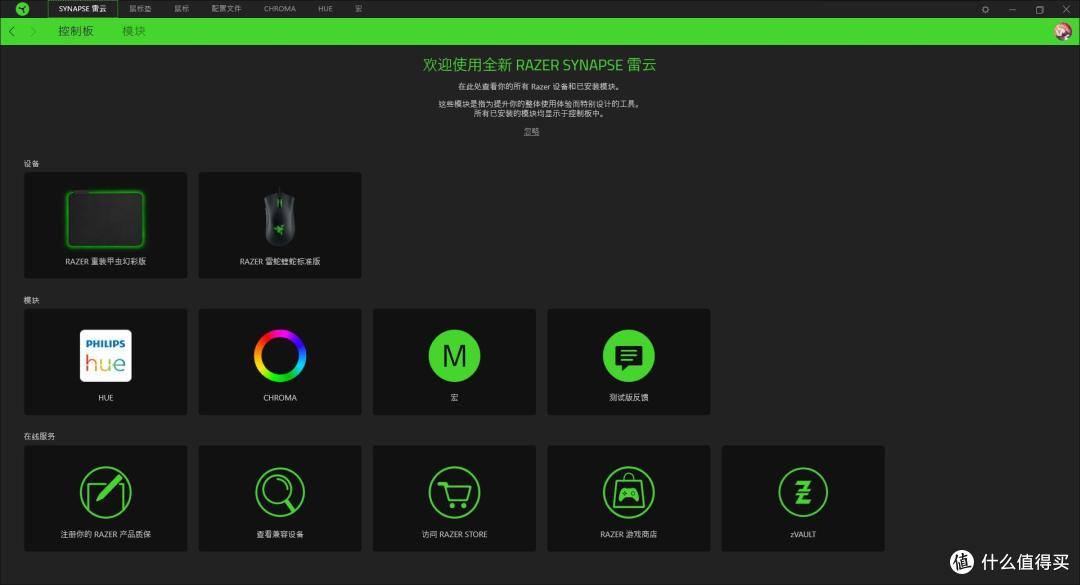Click the 测试版反馈 label
Screen dimensions: 1080x585
(628, 398)
